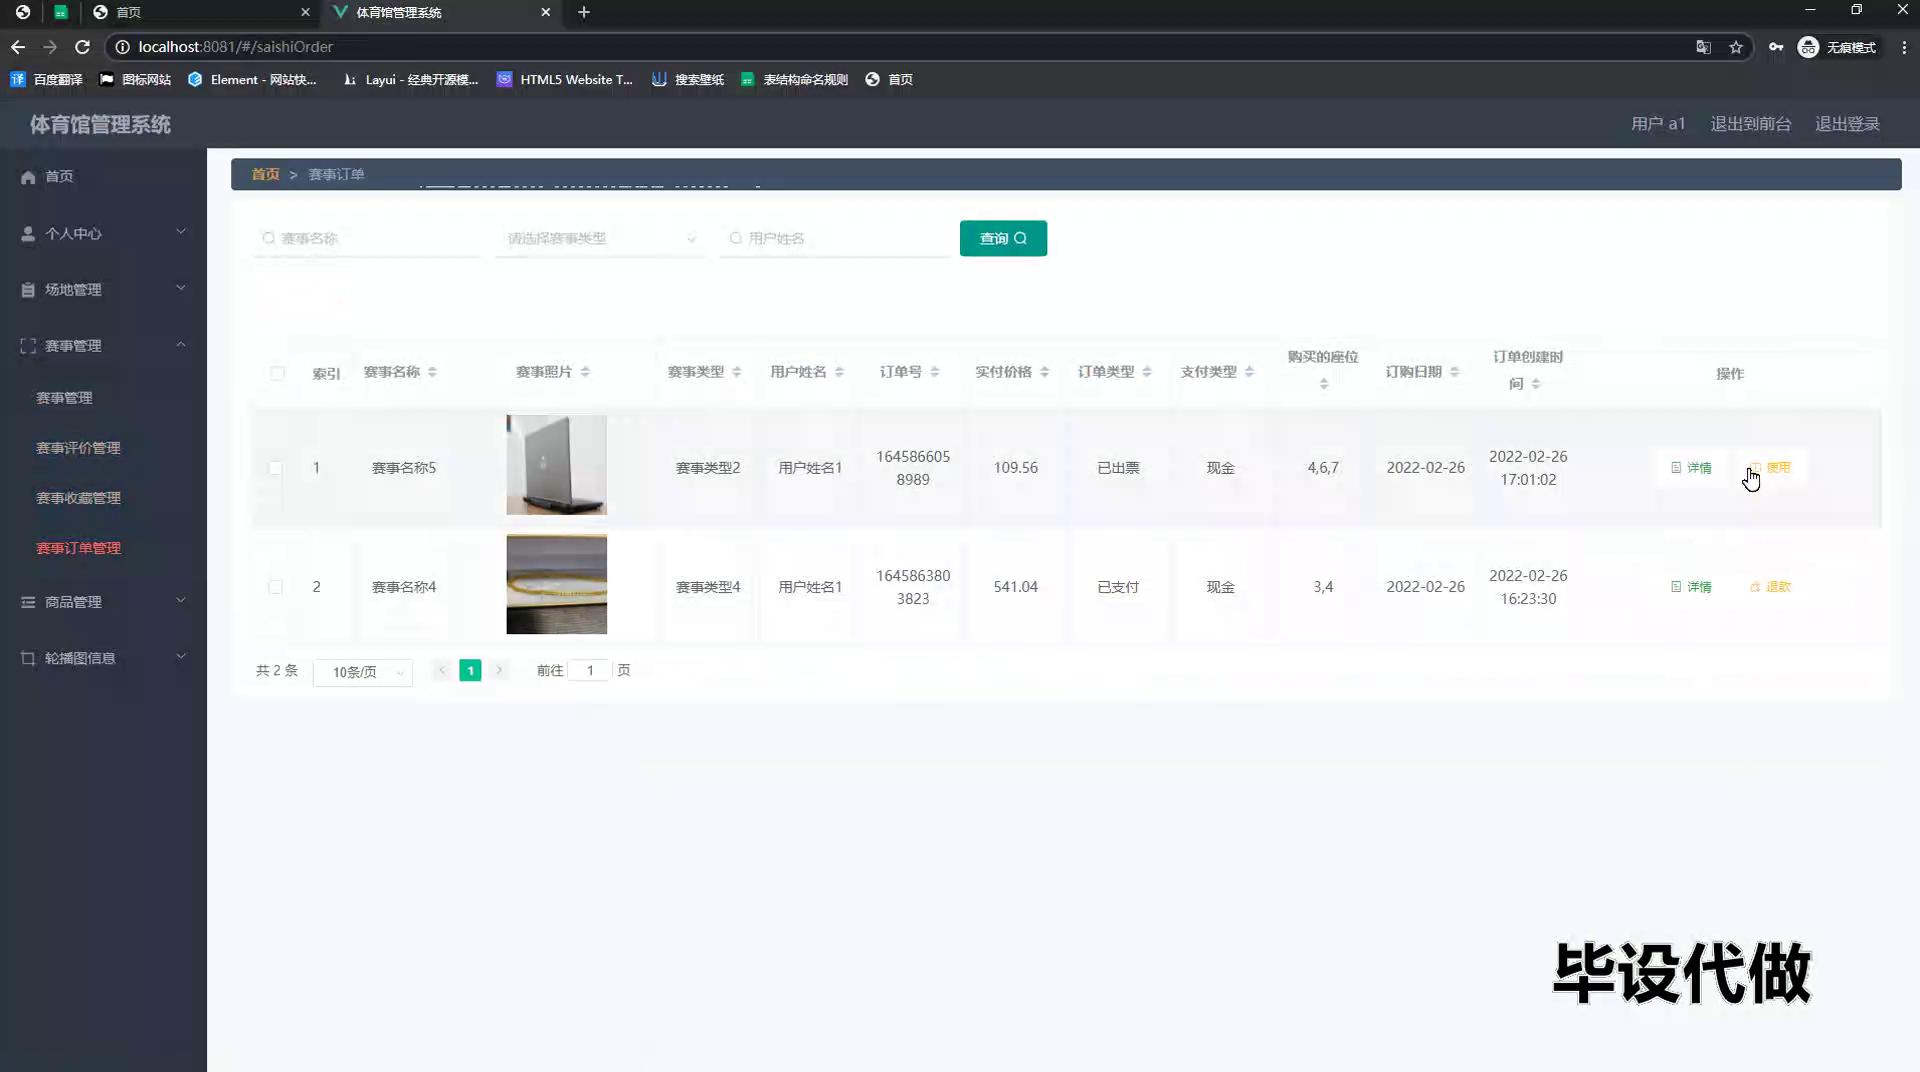This screenshot has height=1072, width=1920.
Task: Click the laptop photo thumbnail in row 1
Action: 556,465
